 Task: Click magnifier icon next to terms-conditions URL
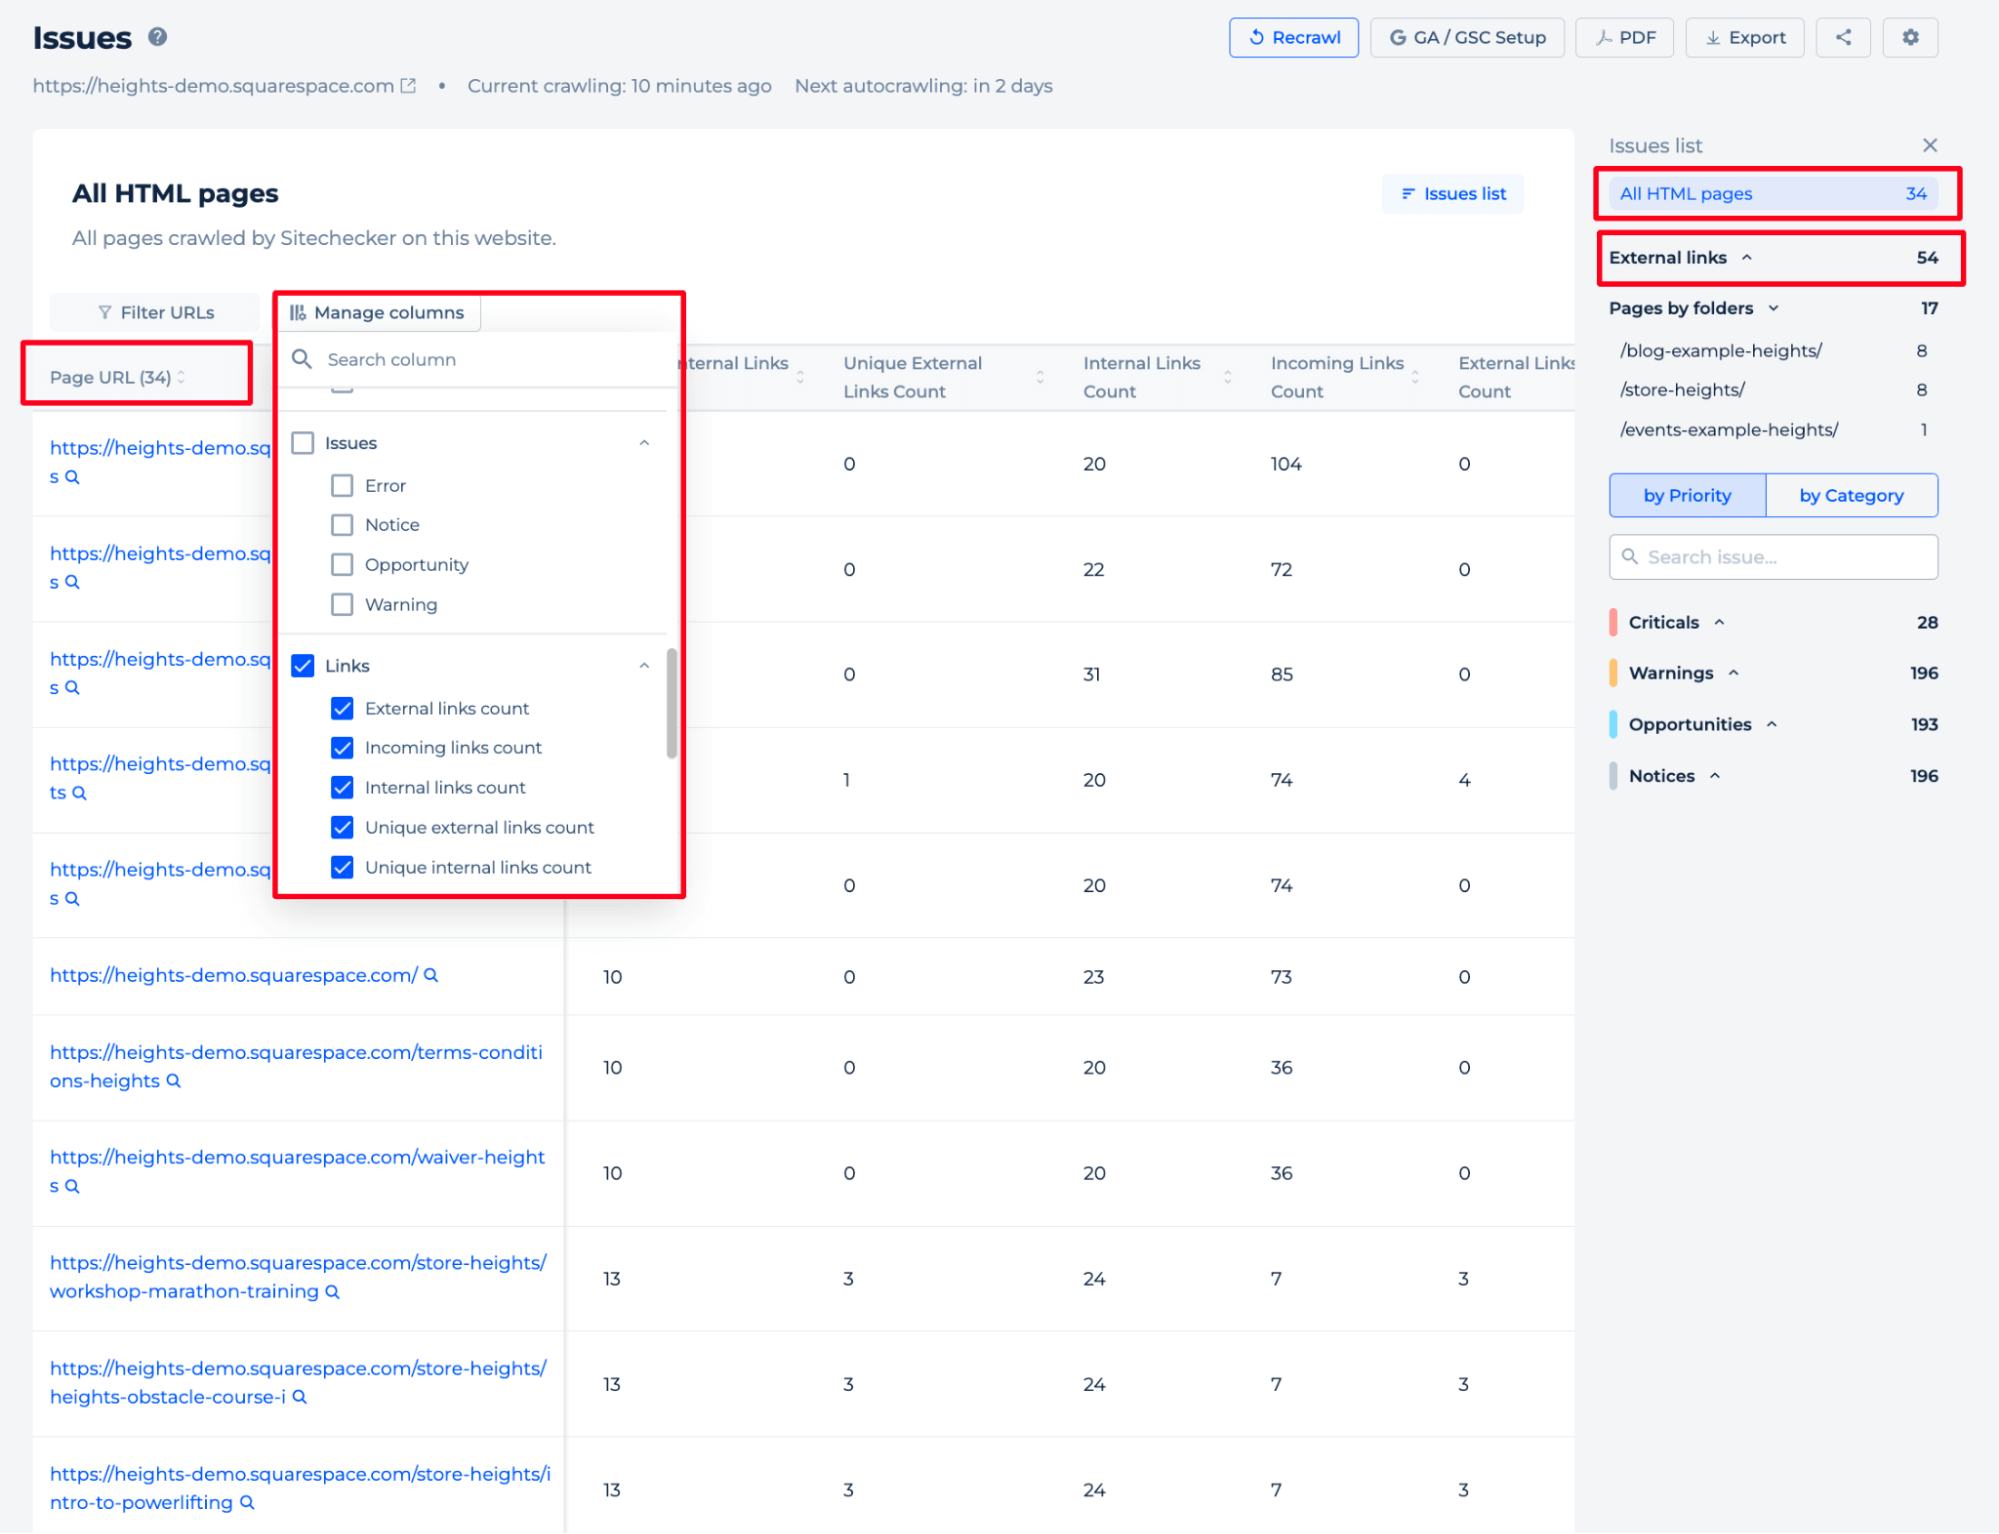coord(173,1081)
